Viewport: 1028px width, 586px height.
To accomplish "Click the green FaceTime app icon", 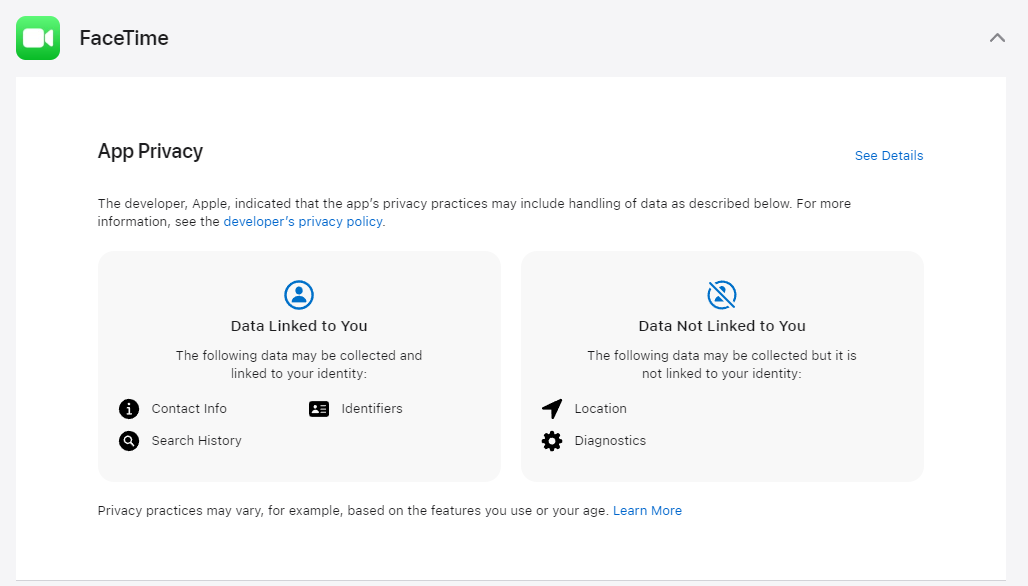I will click(x=38, y=38).
